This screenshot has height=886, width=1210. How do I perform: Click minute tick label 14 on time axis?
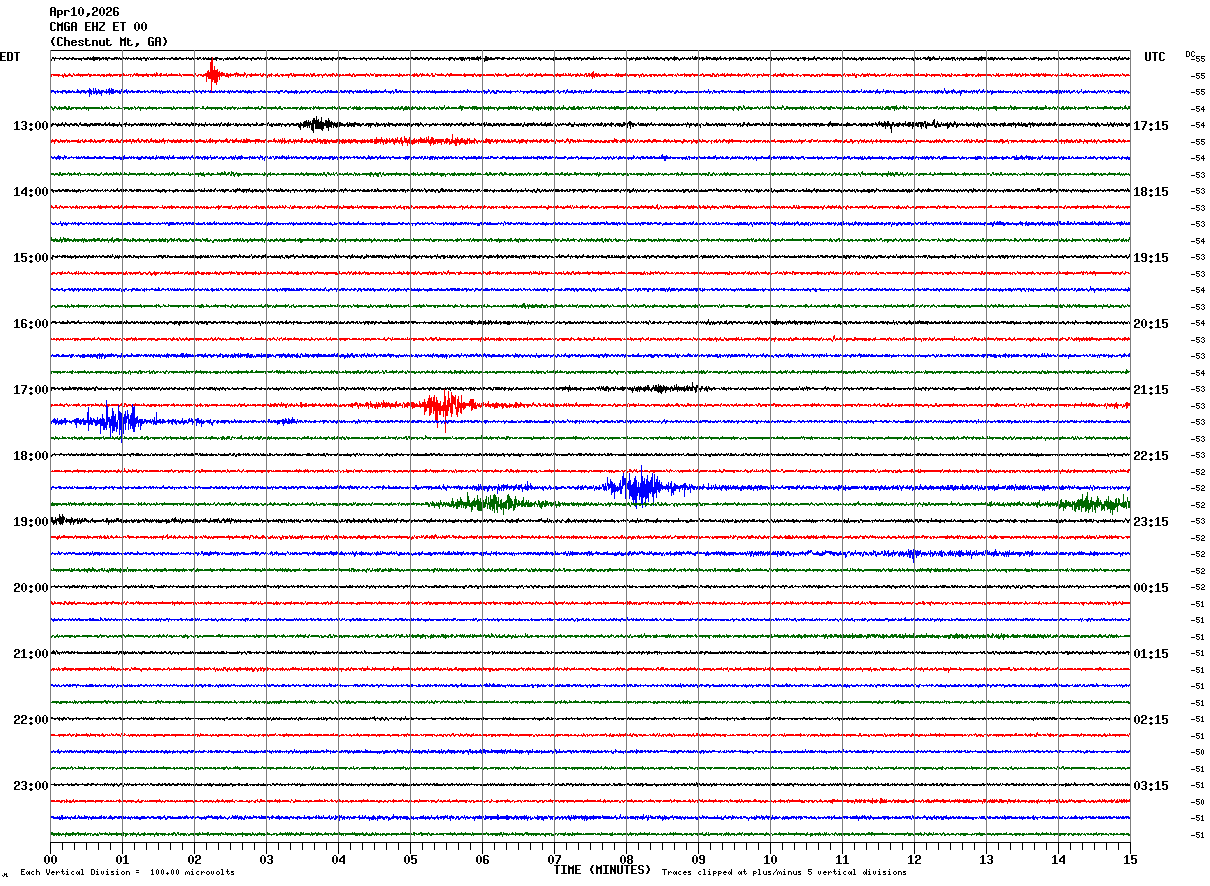coord(1058,860)
